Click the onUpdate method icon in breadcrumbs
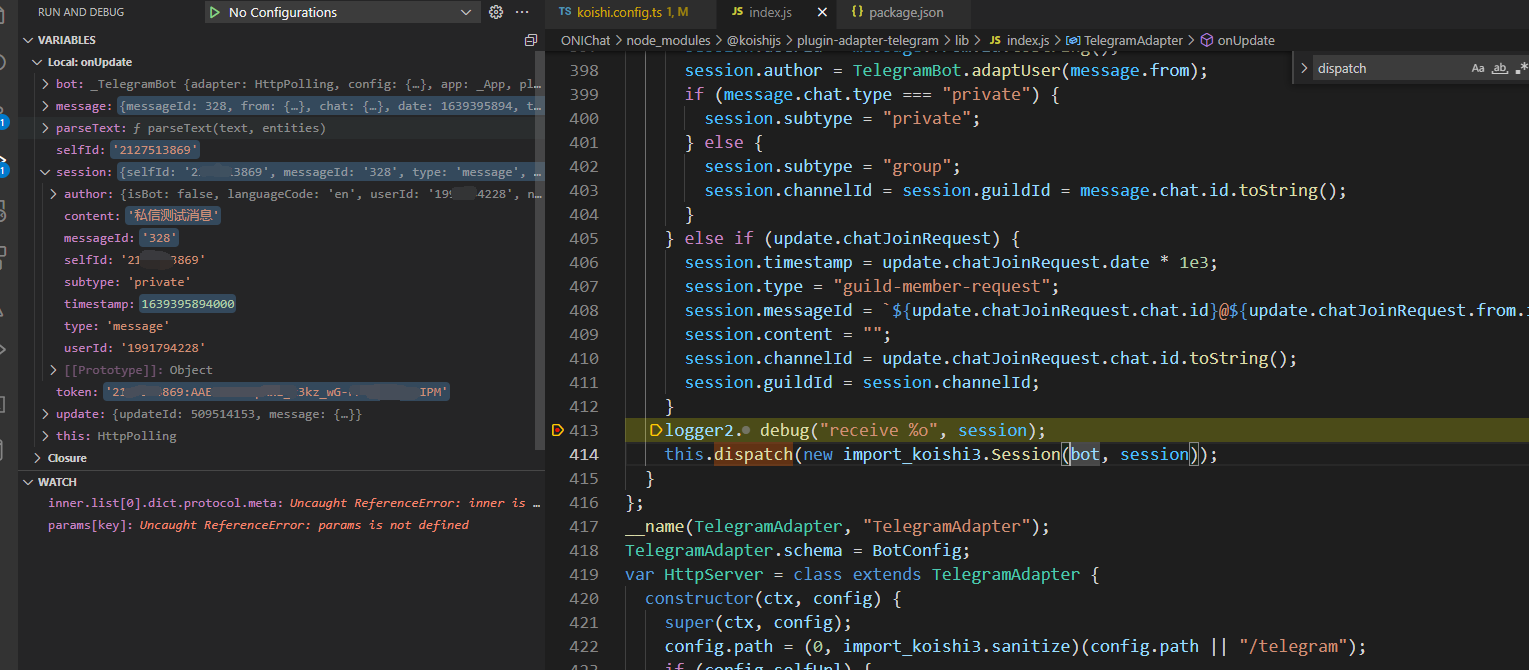The image size is (1529, 670). tap(1207, 40)
